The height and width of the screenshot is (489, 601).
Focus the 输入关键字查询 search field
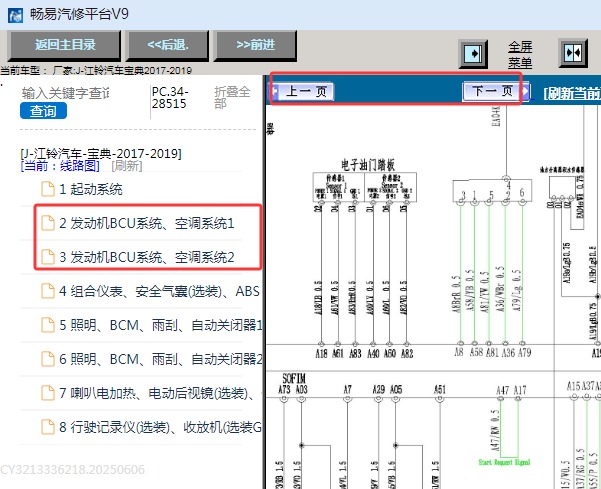point(66,93)
